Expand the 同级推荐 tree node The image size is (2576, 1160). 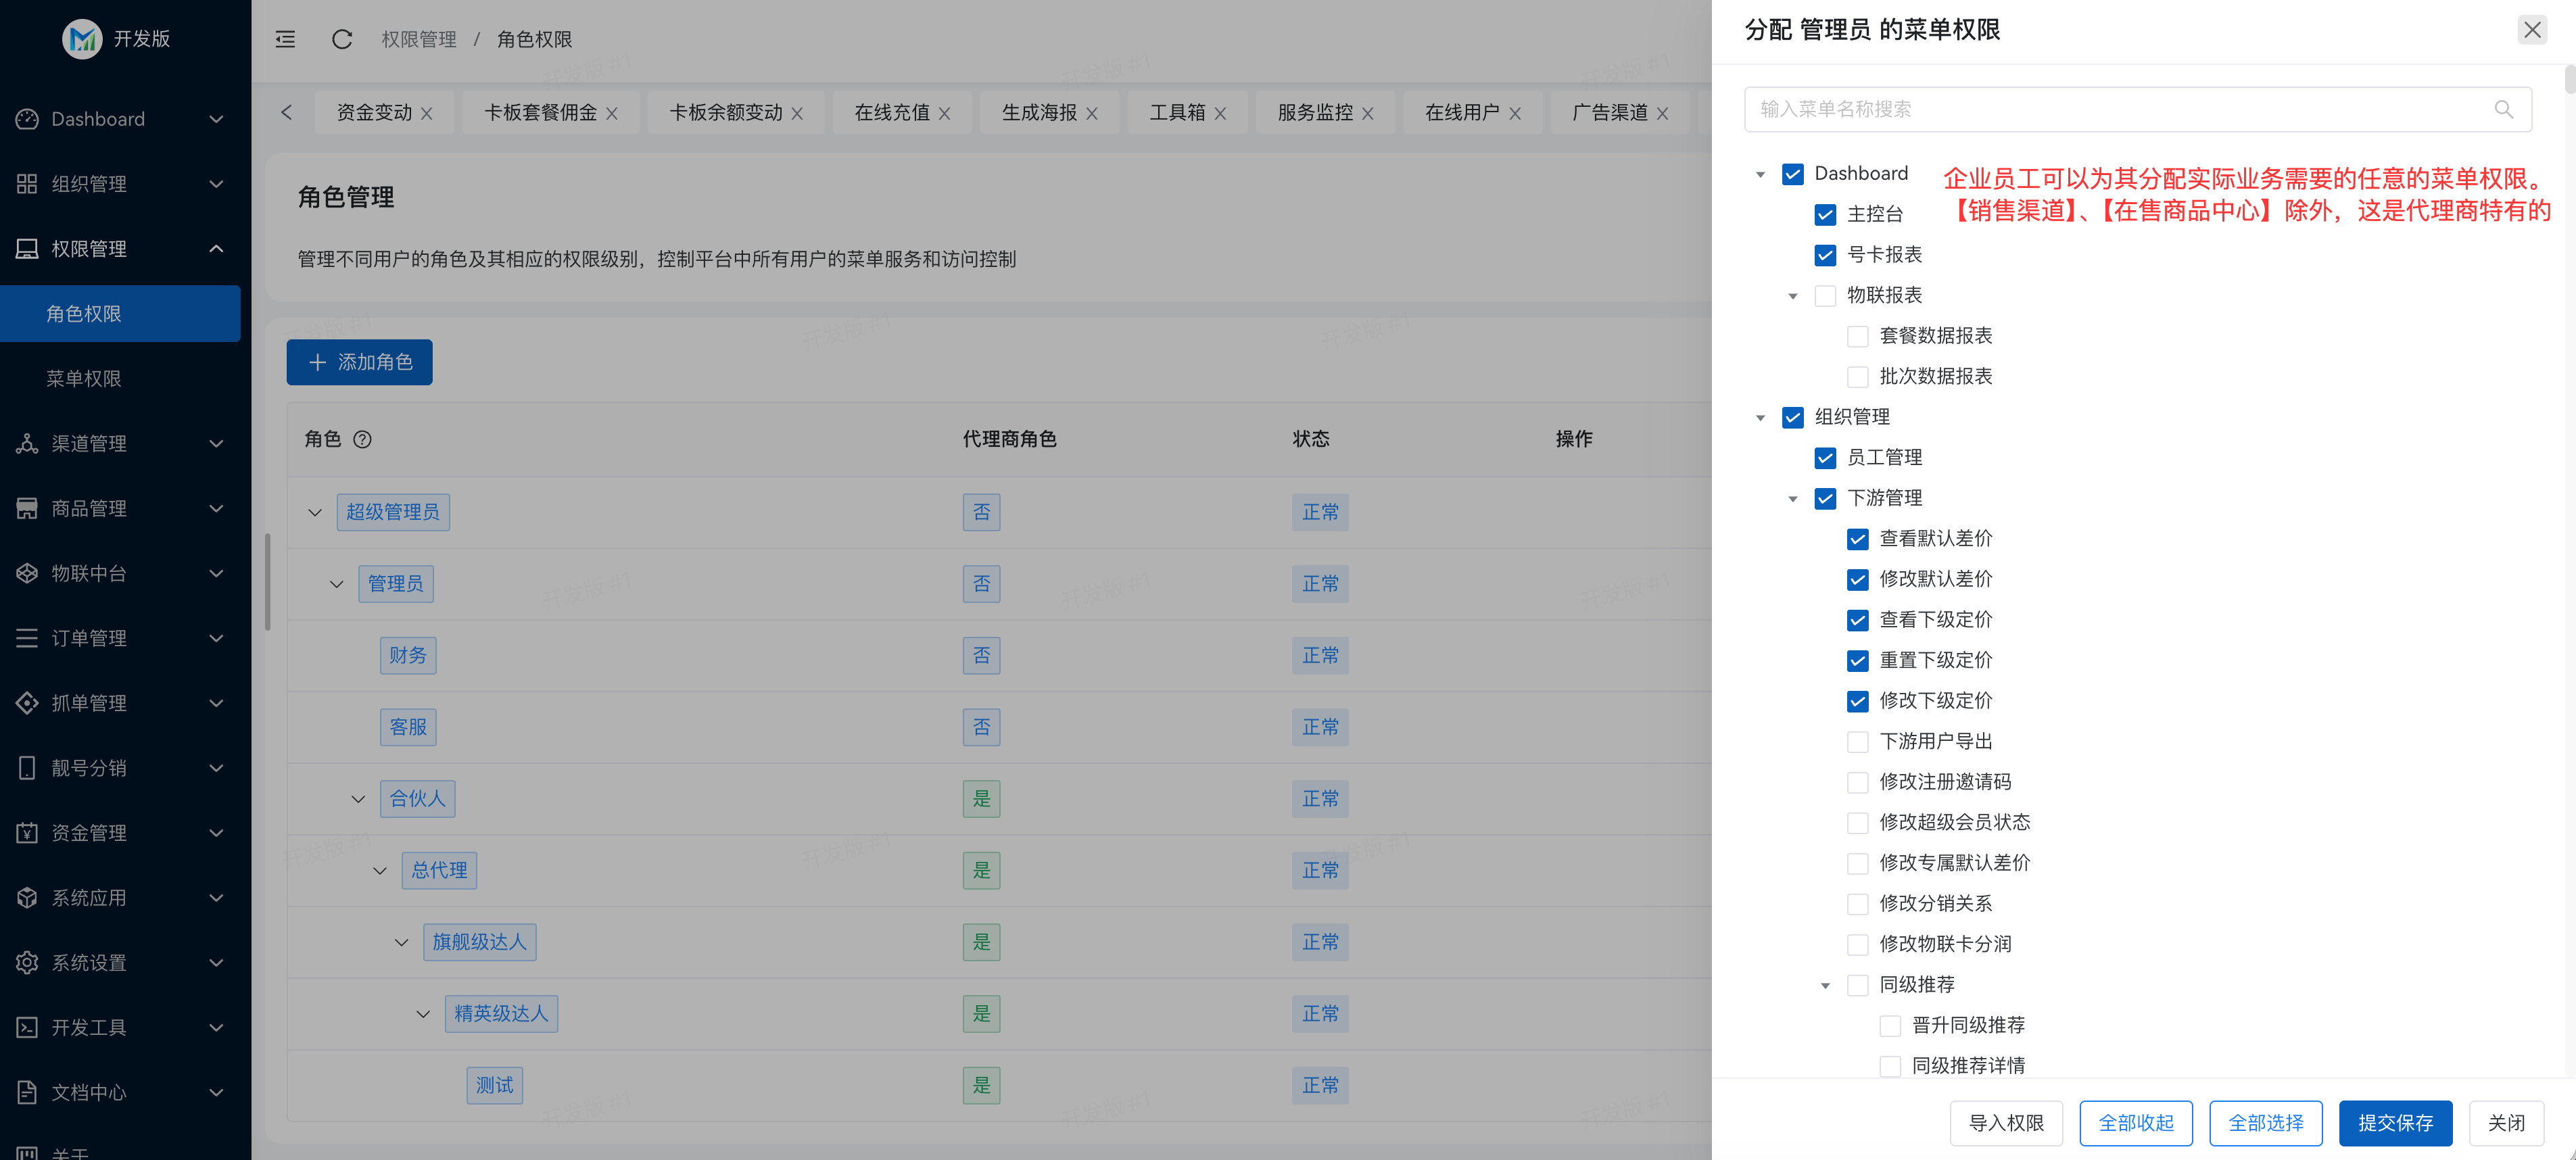pyautogui.click(x=1825, y=985)
